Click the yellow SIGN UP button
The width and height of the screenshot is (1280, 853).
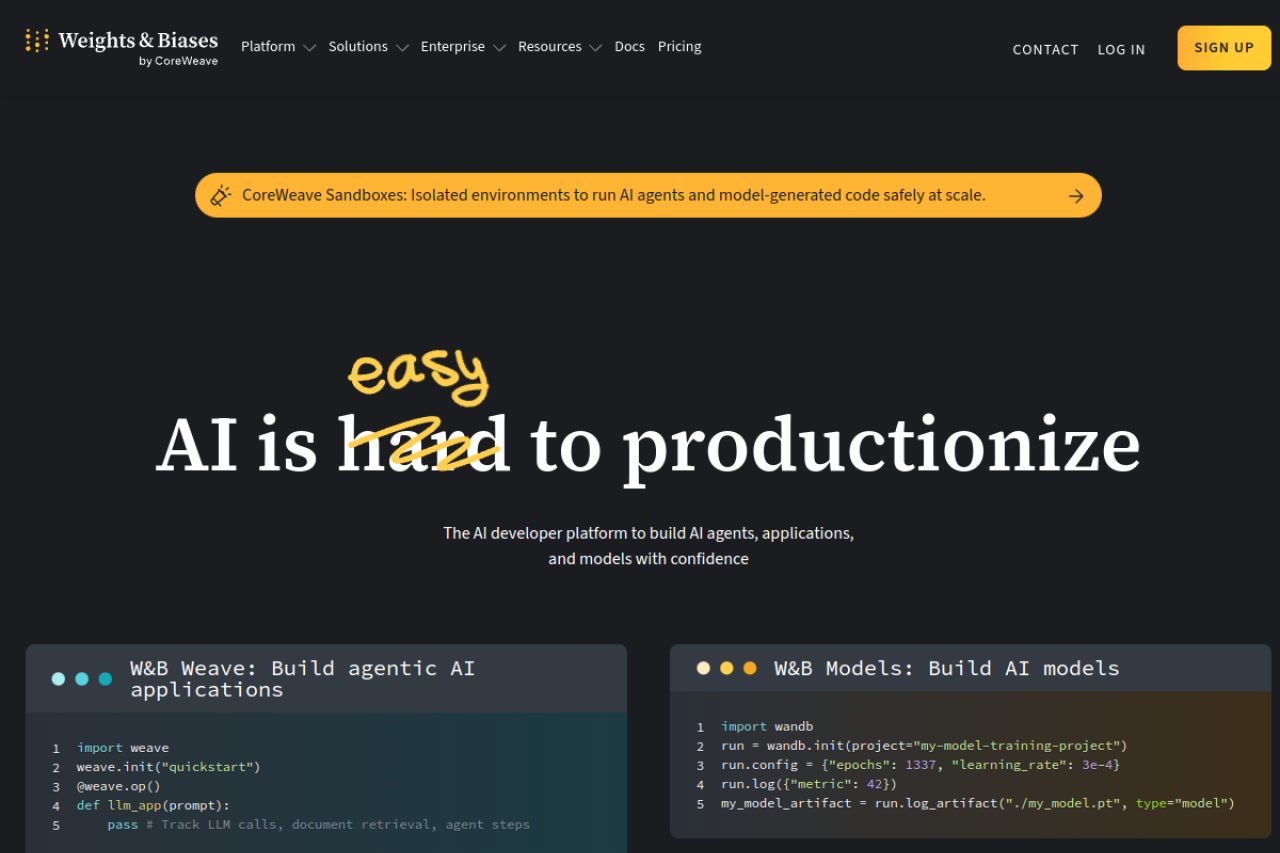pos(1224,48)
